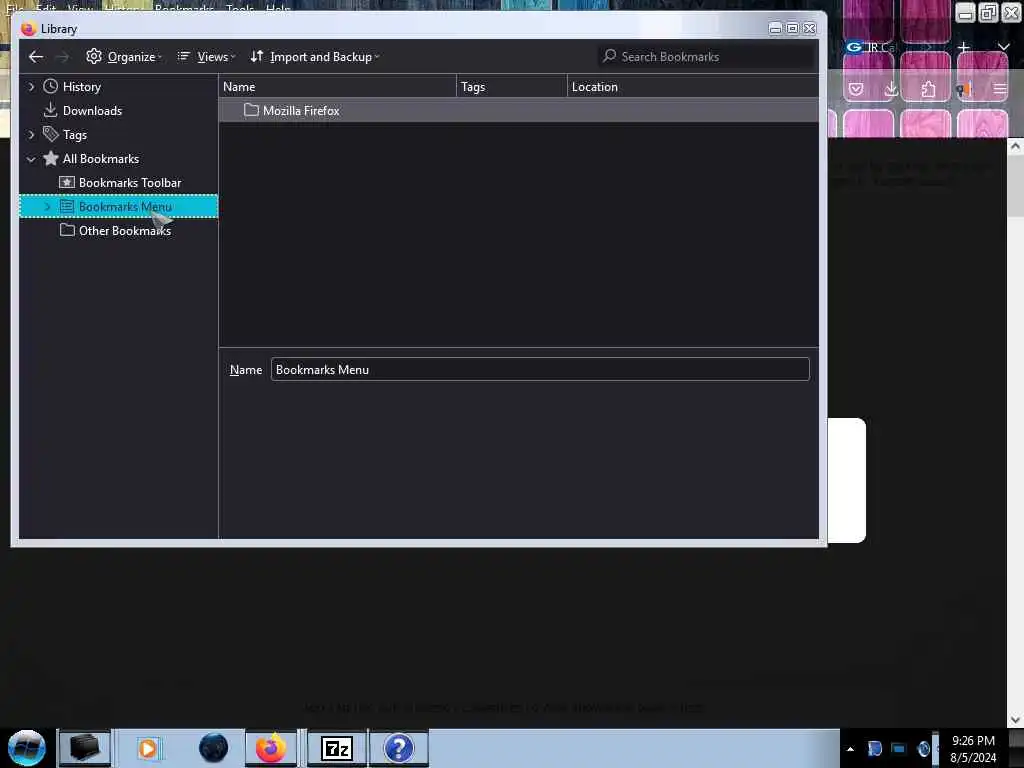Click the clock showing 9:26 PM
The width and height of the screenshot is (1024, 768).
coord(973,749)
